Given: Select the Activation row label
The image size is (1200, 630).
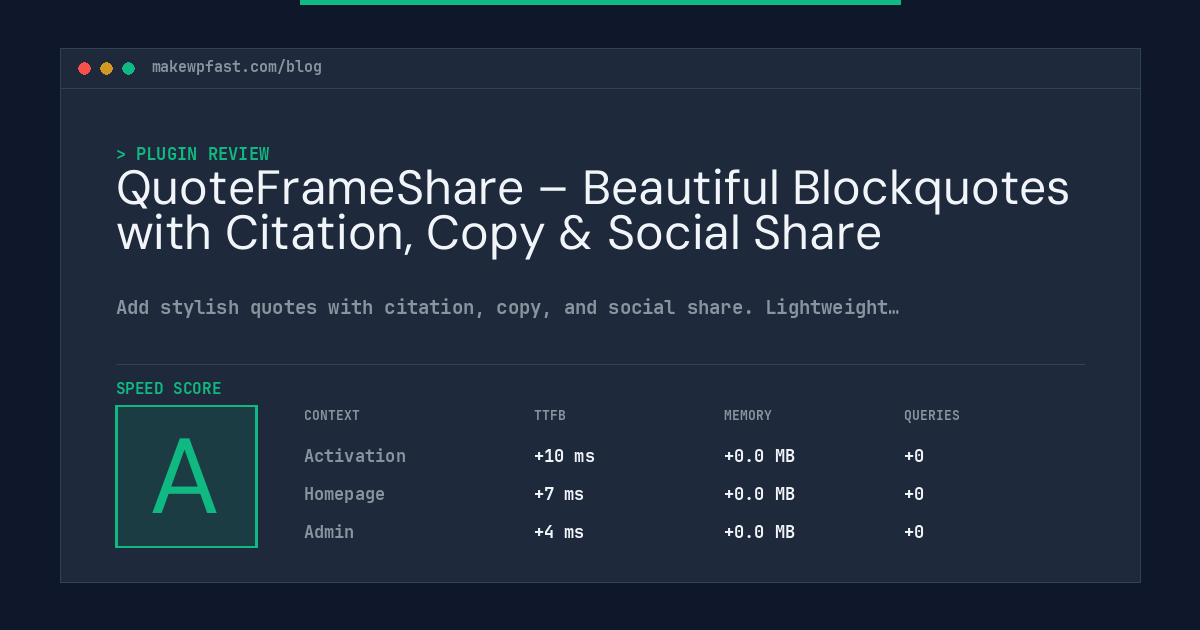Looking at the screenshot, I should coord(355,456).
